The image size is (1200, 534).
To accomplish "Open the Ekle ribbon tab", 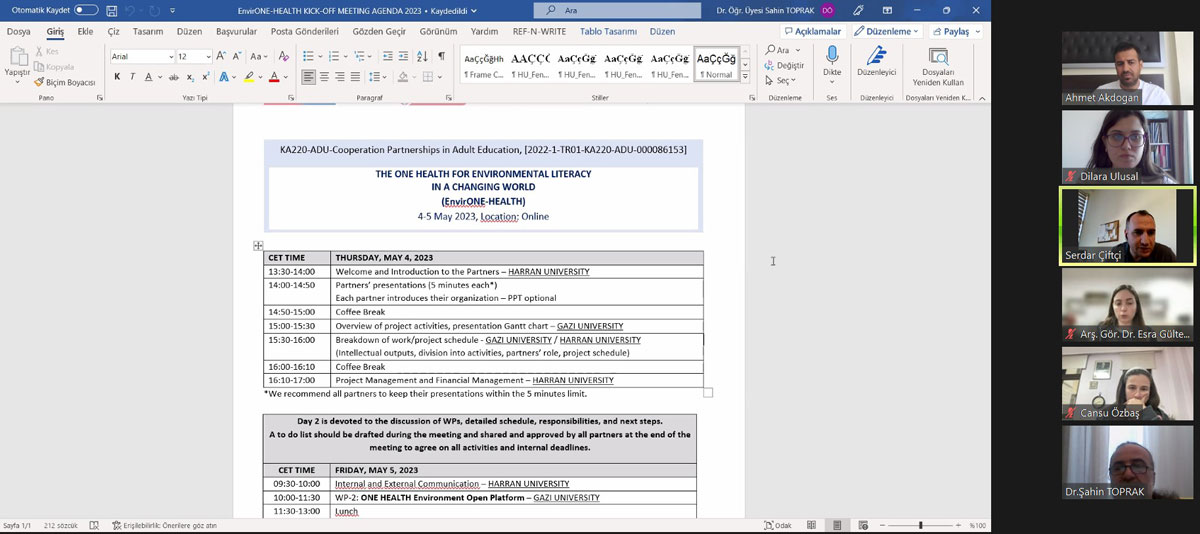I will tap(85, 31).
